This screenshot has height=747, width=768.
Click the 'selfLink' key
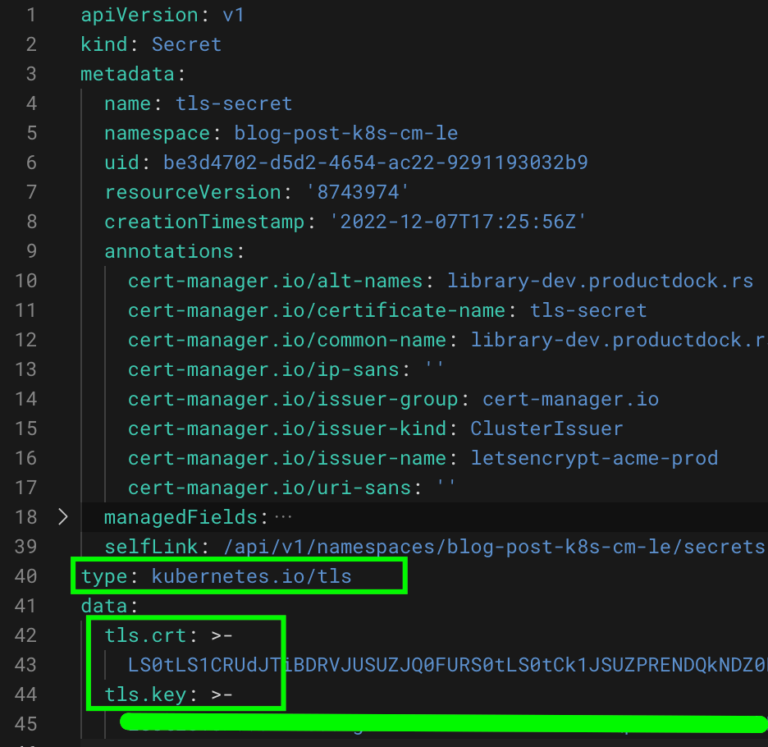point(151,547)
